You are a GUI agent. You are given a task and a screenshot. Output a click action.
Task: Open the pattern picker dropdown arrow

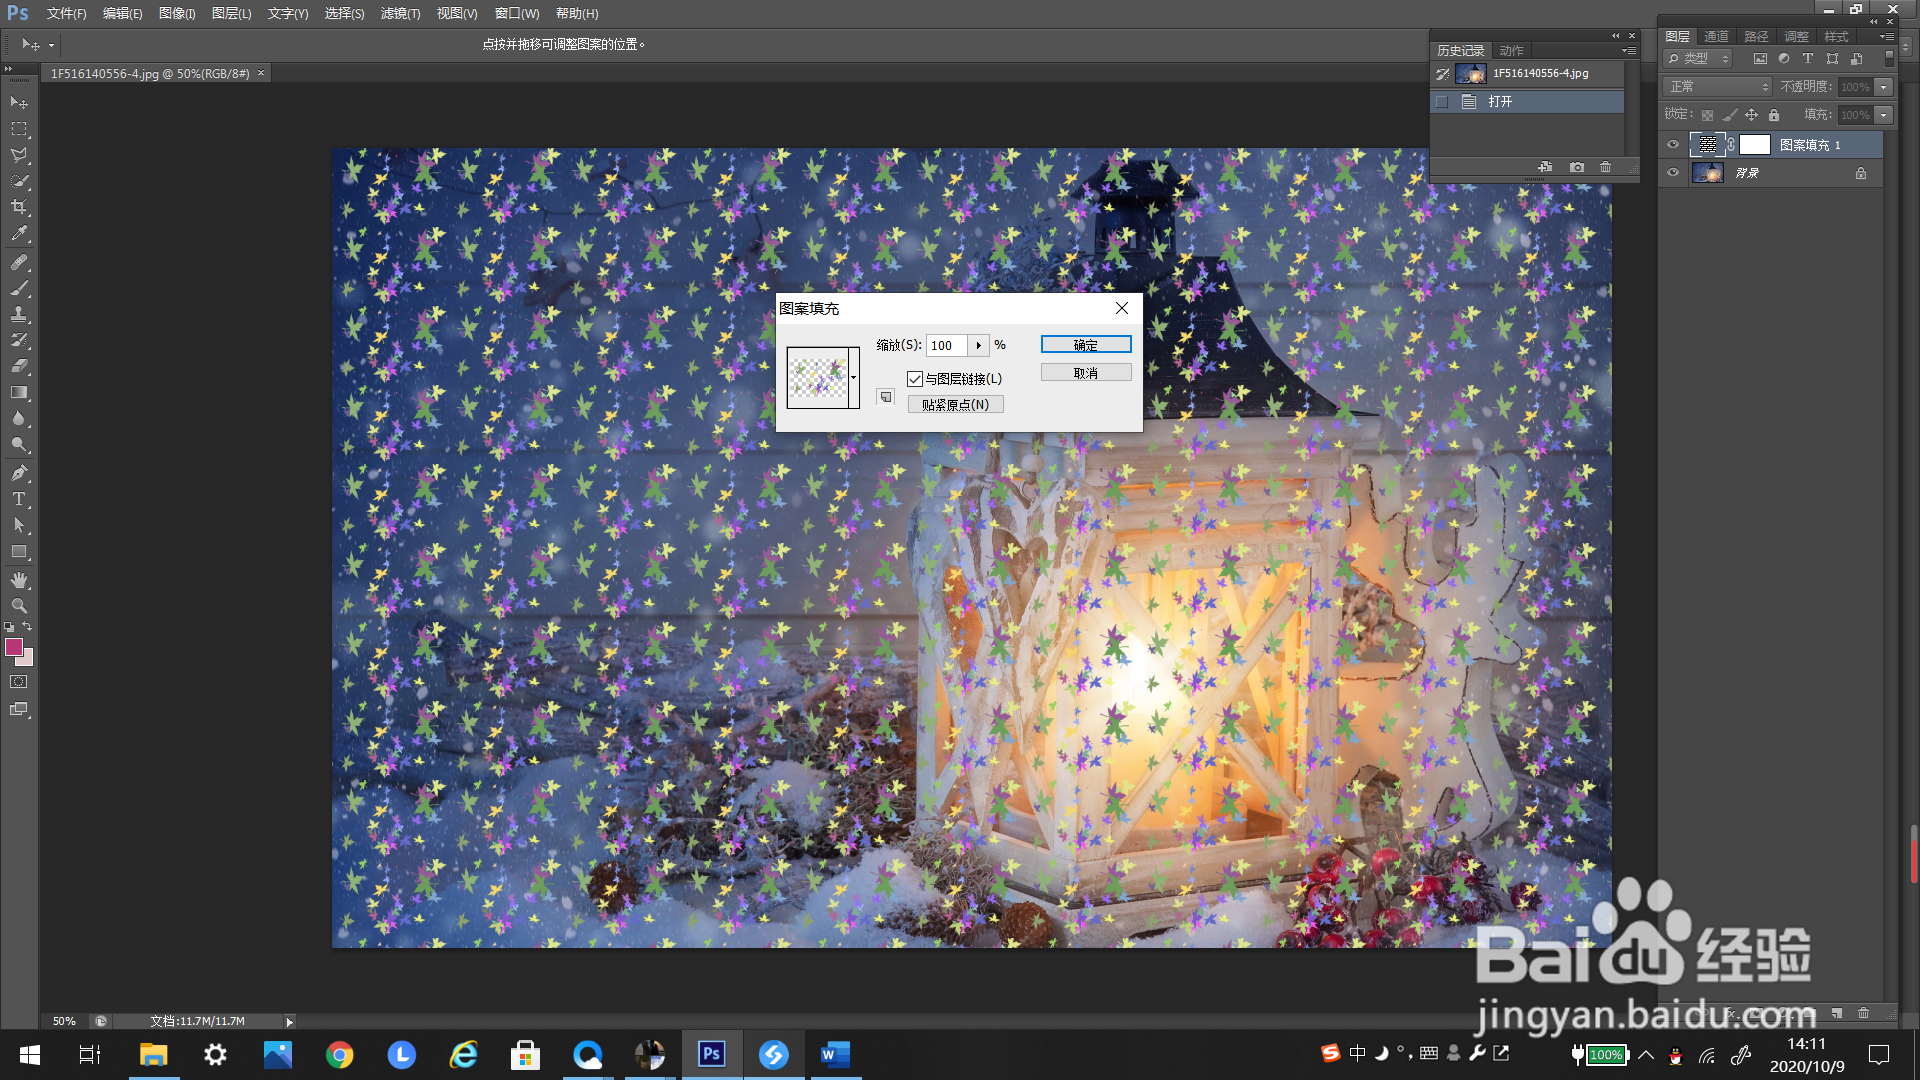(x=853, y=377)
